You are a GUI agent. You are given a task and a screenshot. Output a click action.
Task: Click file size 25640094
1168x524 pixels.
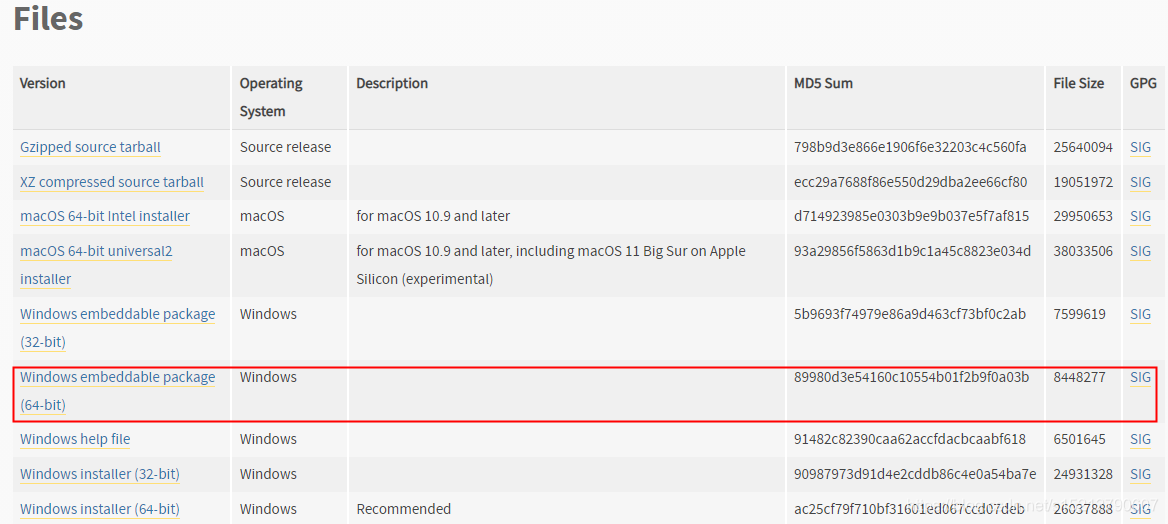coord(1083,148)
